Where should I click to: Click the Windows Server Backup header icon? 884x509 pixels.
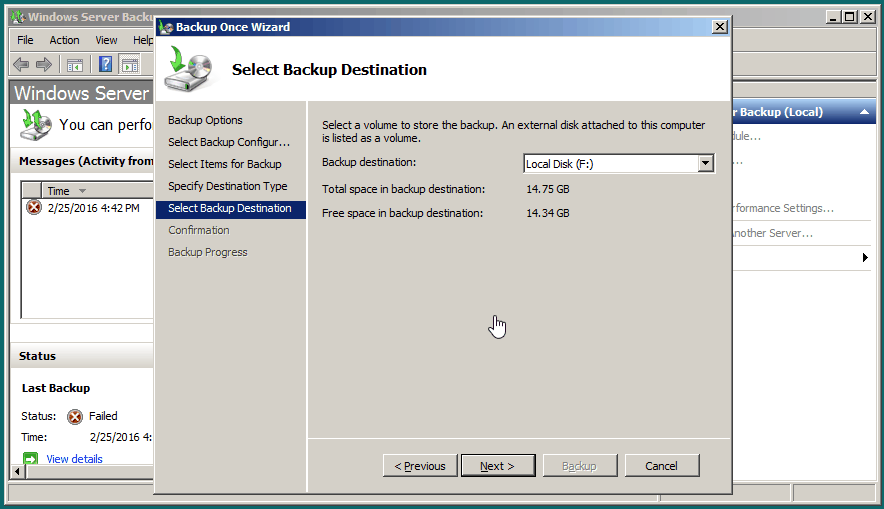[36, 125]
